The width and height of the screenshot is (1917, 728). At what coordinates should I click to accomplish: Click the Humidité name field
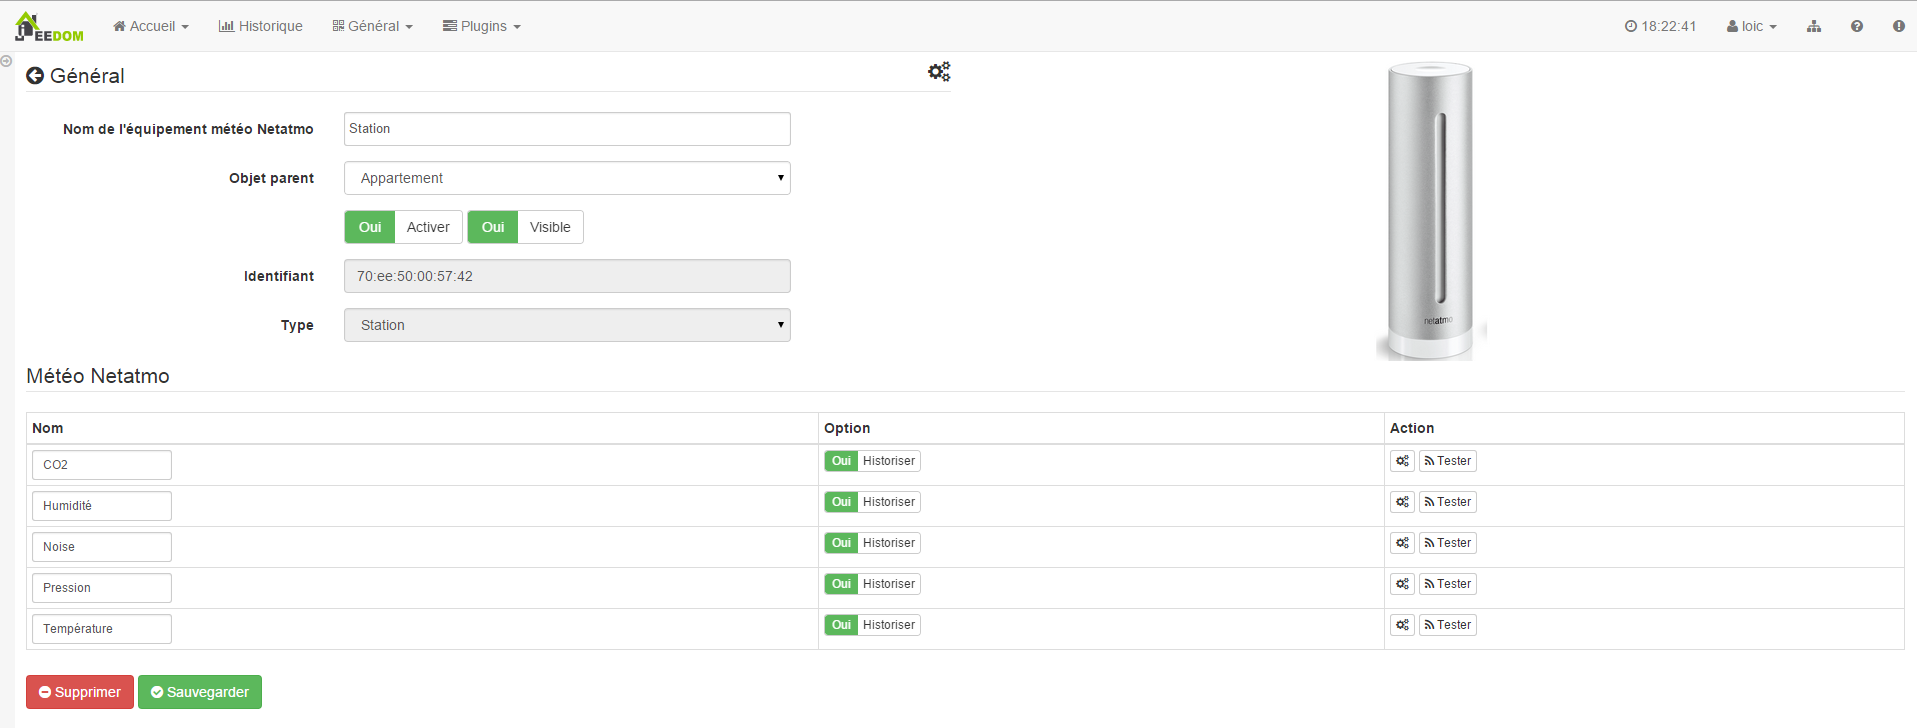(x=102, y=506)
